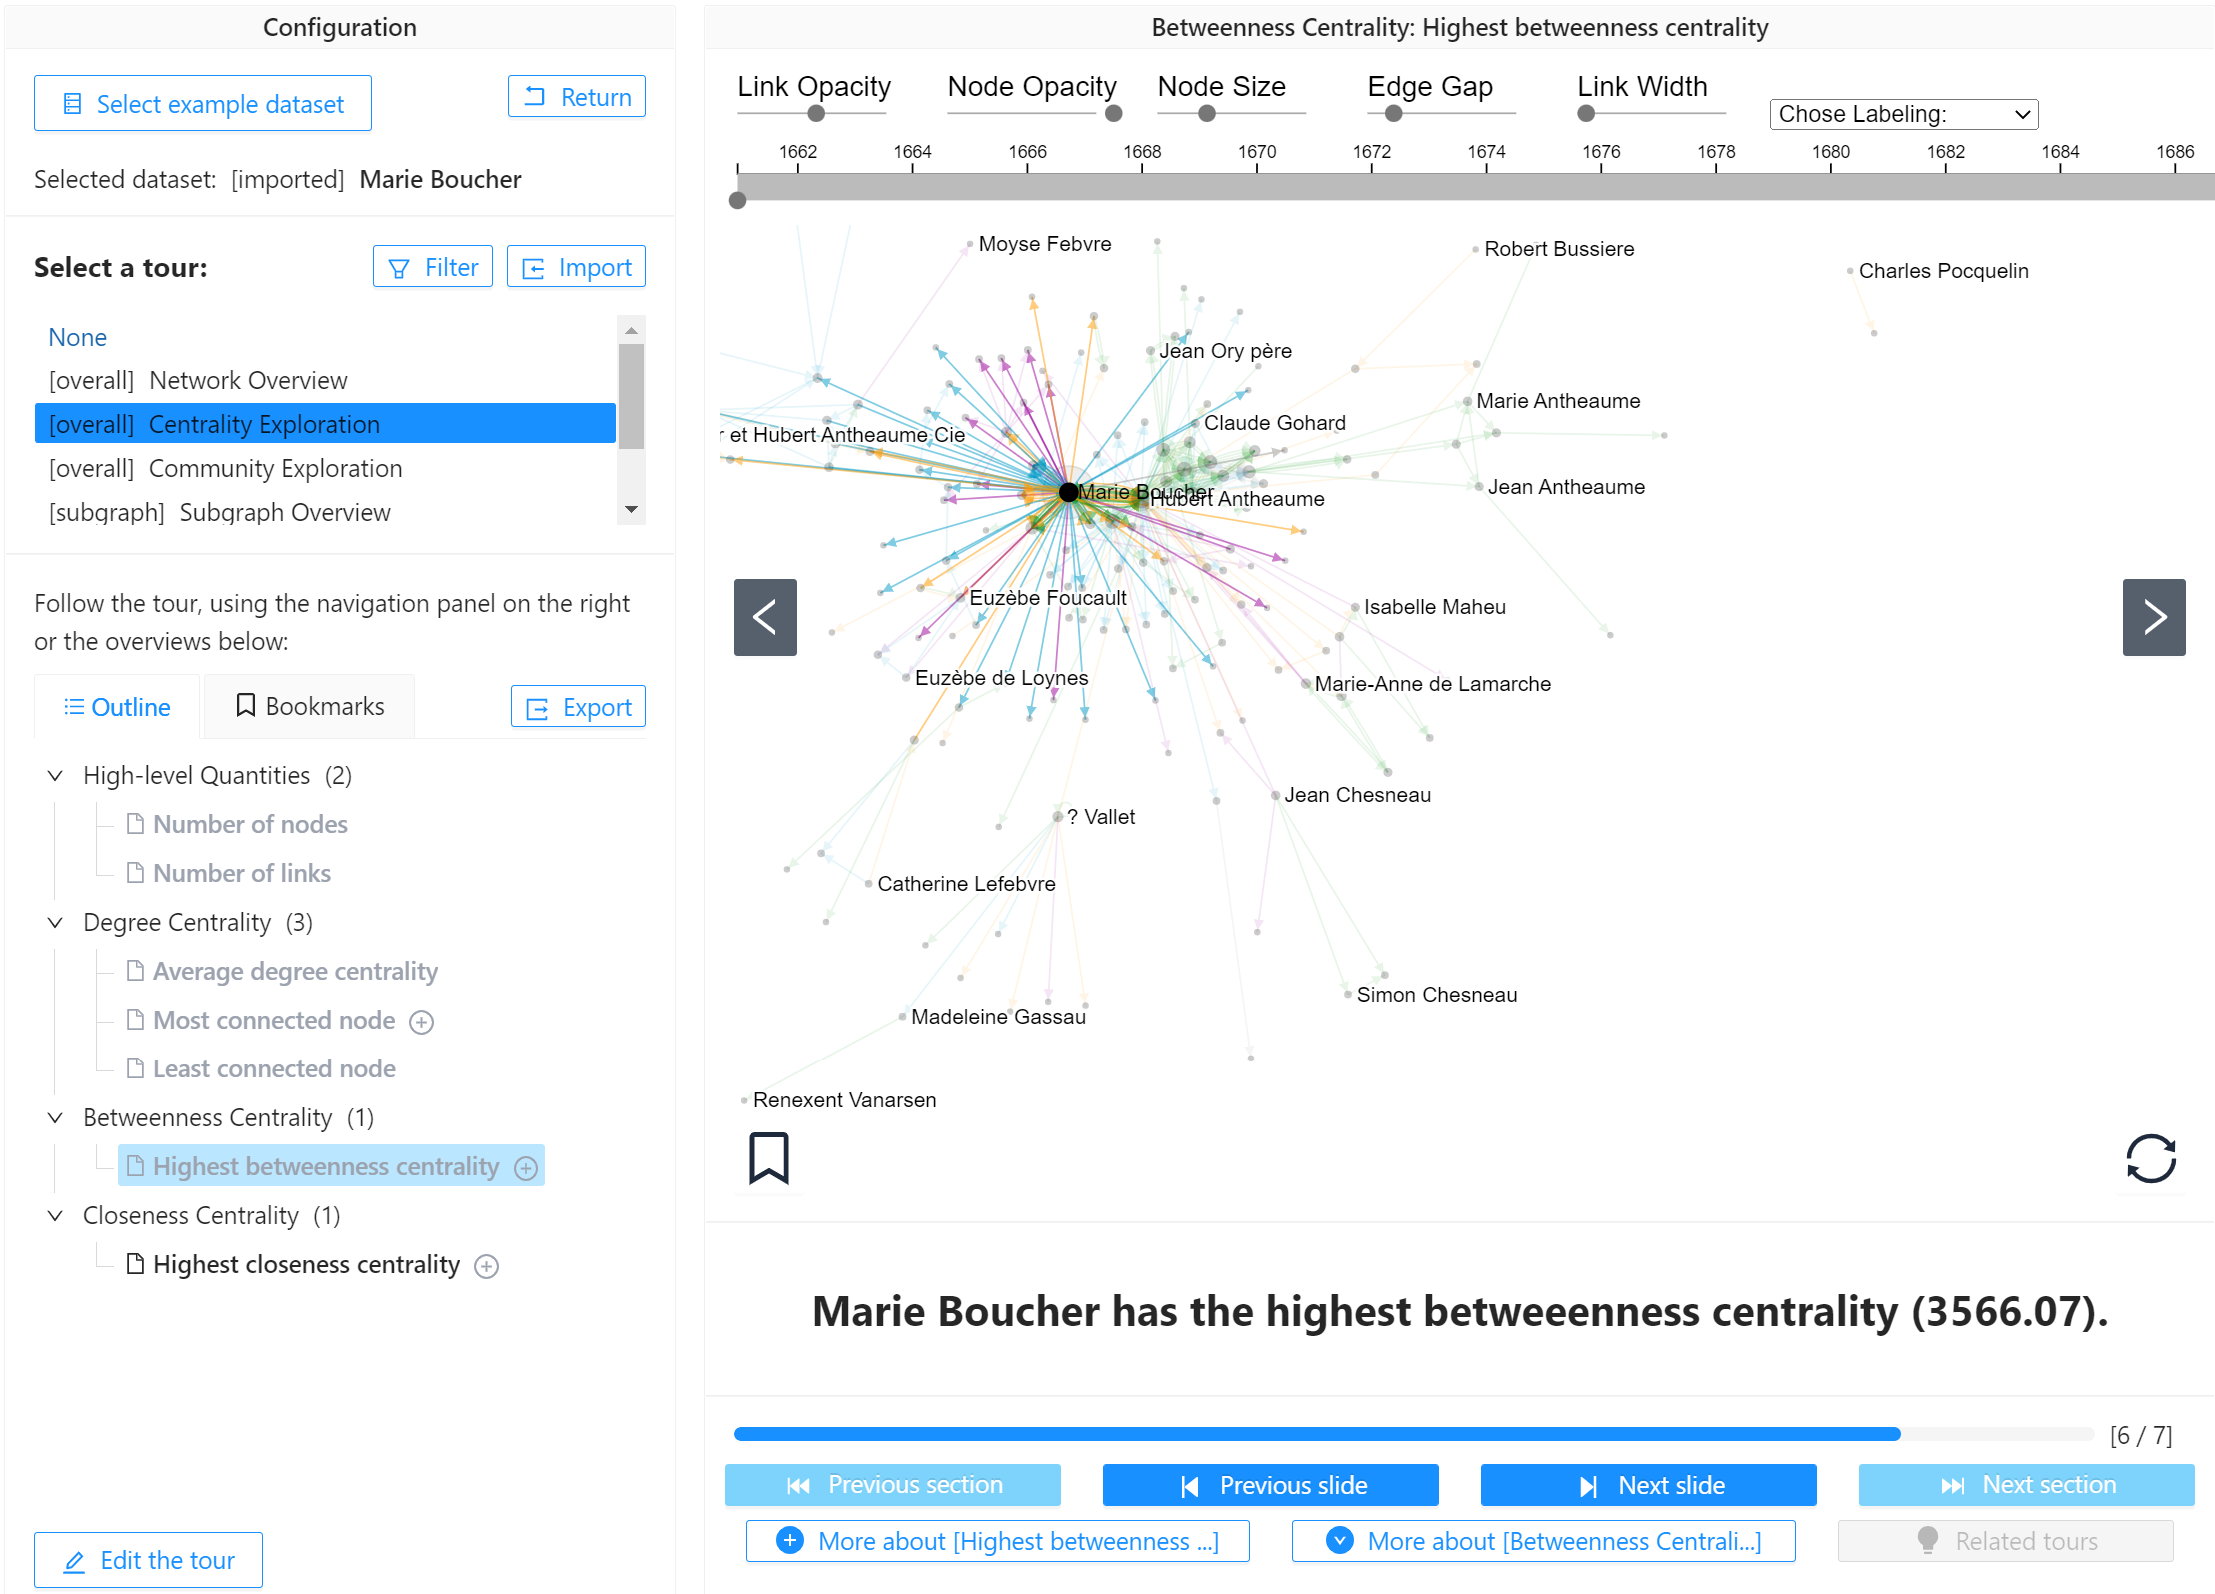Click the Export icon in tour outline
The image size is (2215, 1594).
click(537, 707)
